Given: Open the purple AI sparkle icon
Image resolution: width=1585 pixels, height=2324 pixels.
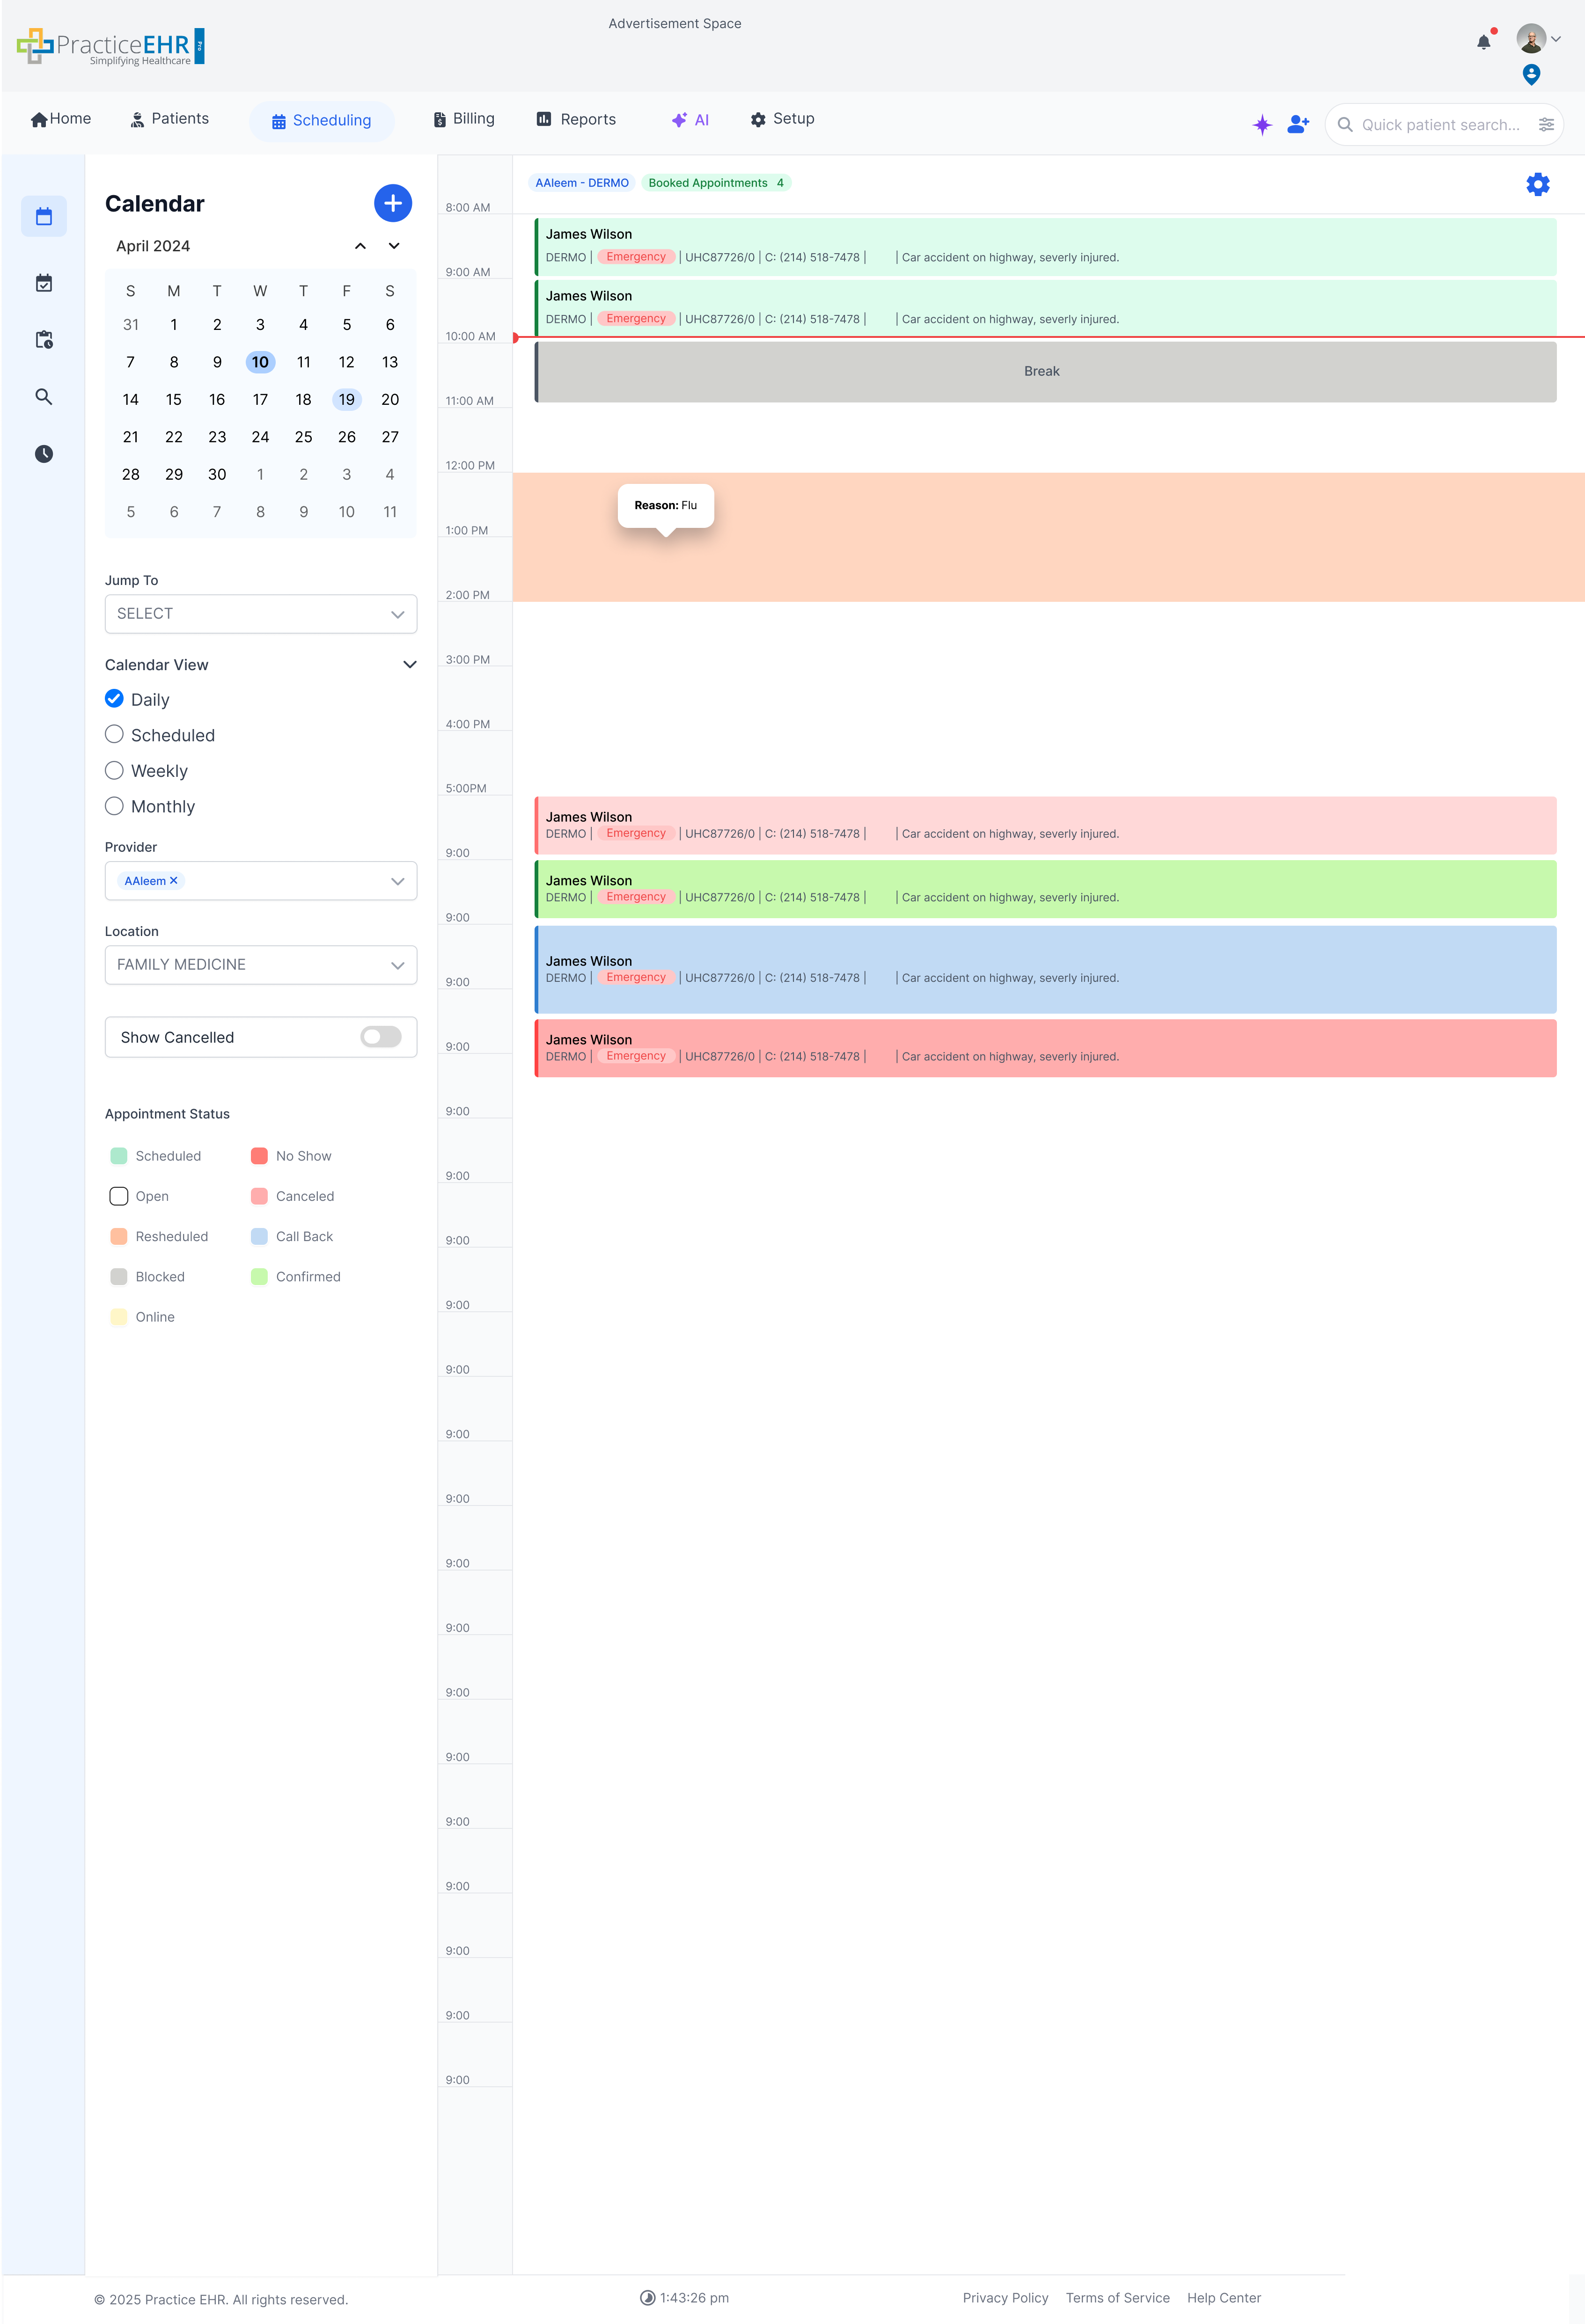Looking at the screenshot, I should pos(1262,124).
